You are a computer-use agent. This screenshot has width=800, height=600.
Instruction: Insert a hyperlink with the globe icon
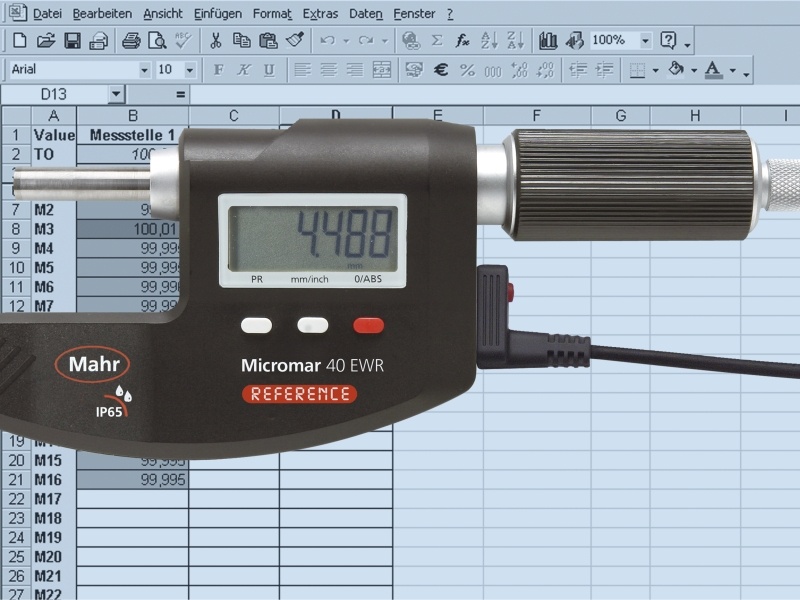pos(411,40)
